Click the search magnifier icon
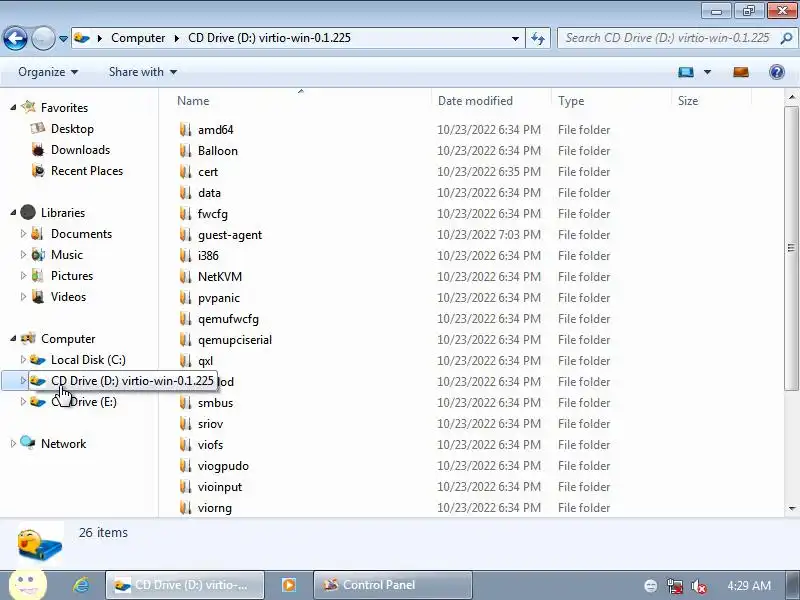Image resolution: width=800 pixels, height=600 pixels. pyautogui.click(x=787, y=38)
